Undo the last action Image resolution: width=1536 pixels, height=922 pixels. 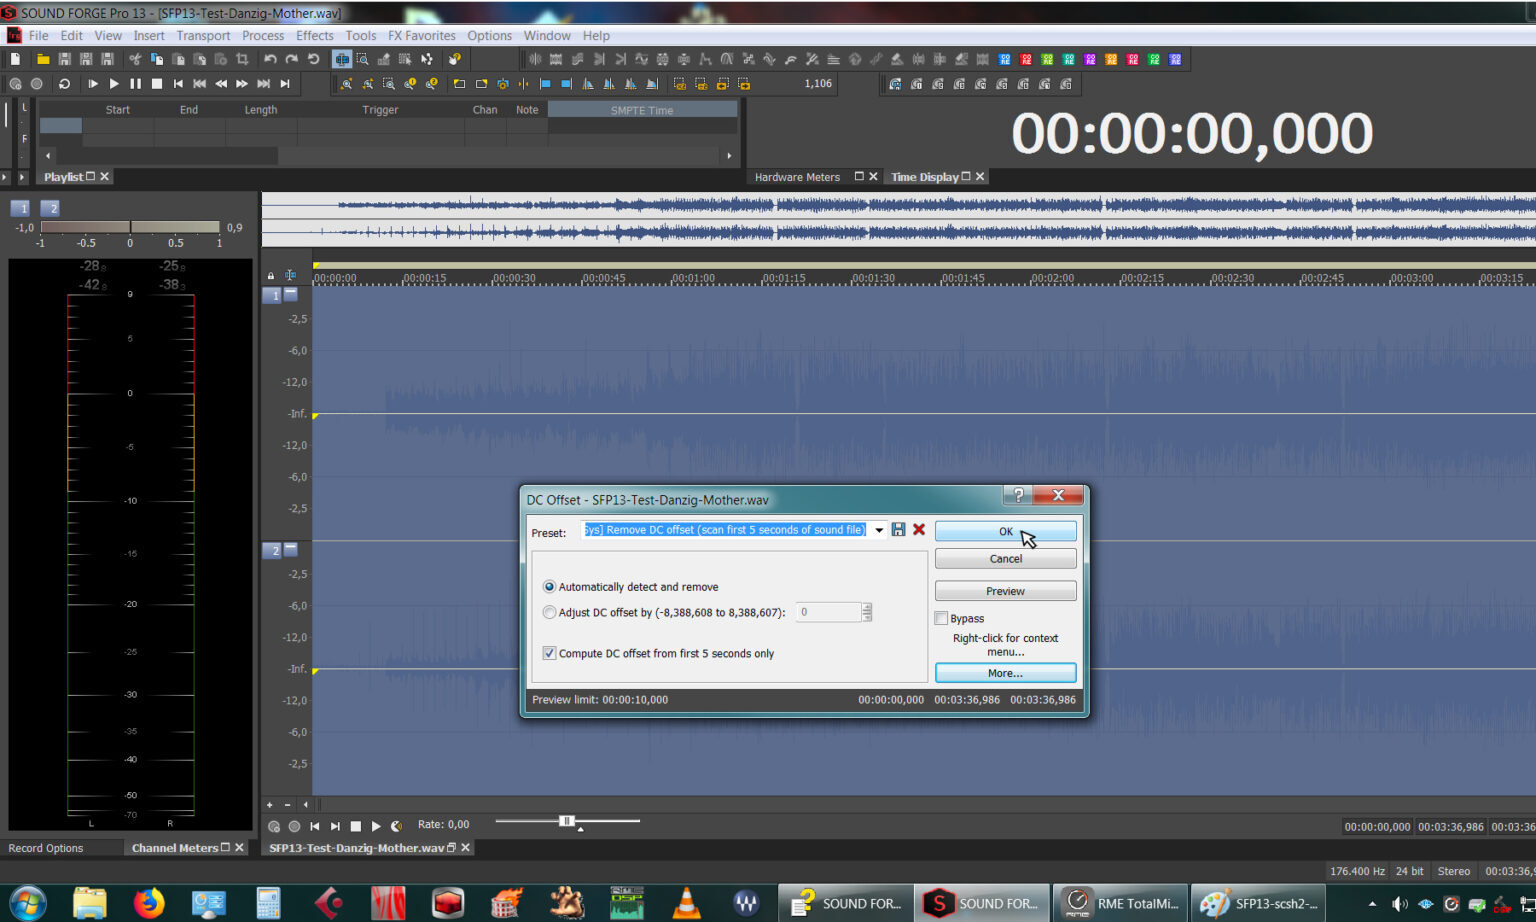coord(270,60)
